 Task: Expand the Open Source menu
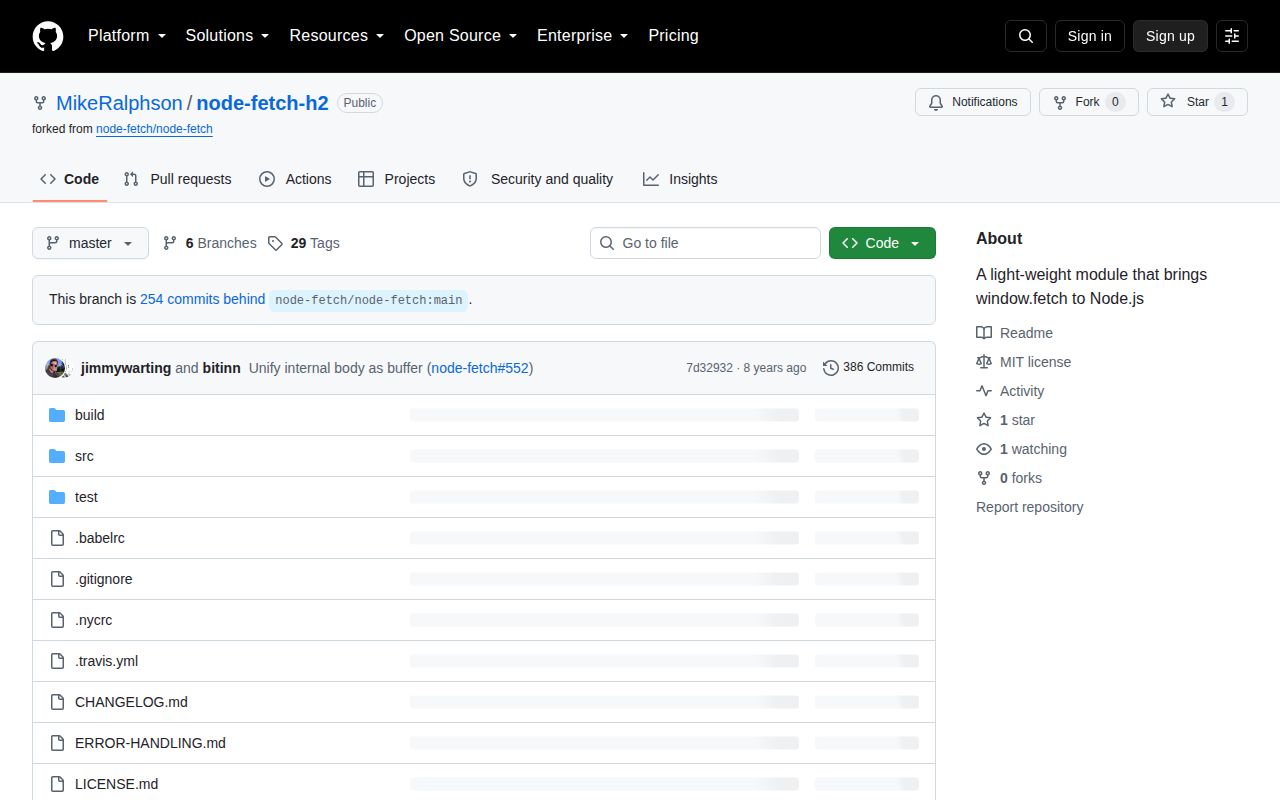pos(460,36)
